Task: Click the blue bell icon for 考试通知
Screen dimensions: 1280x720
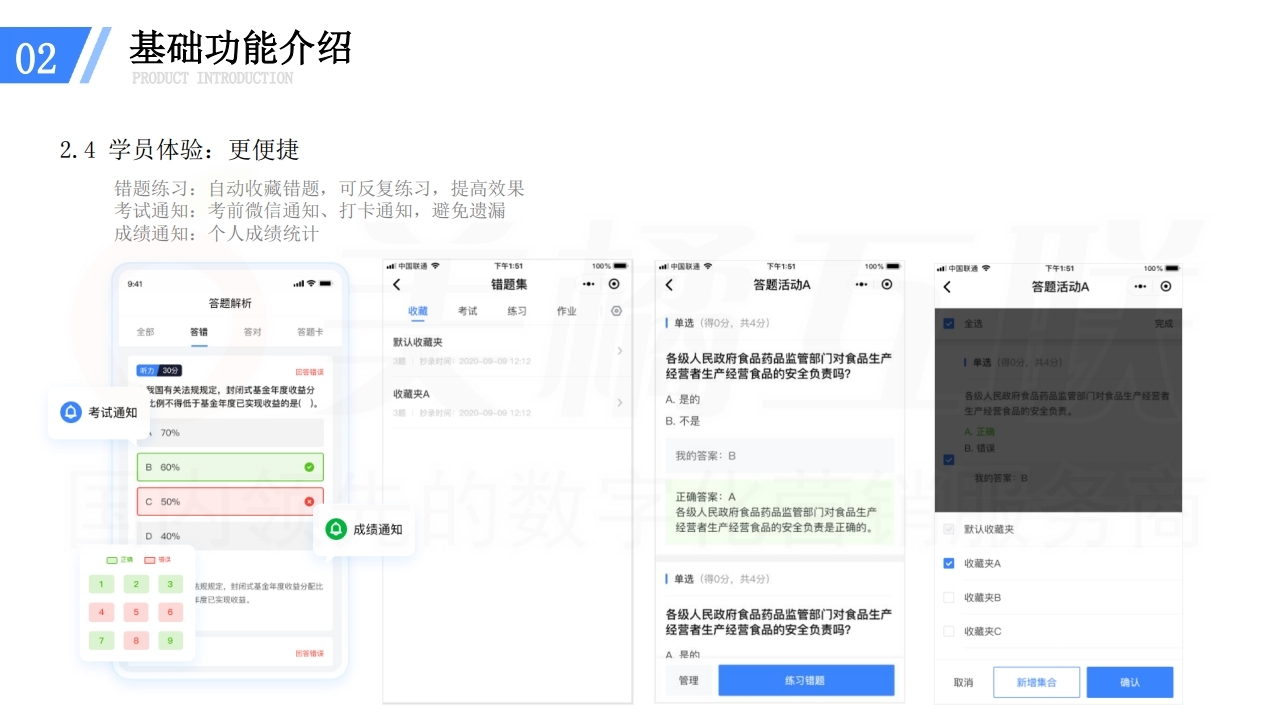Action: pos(70,412)
